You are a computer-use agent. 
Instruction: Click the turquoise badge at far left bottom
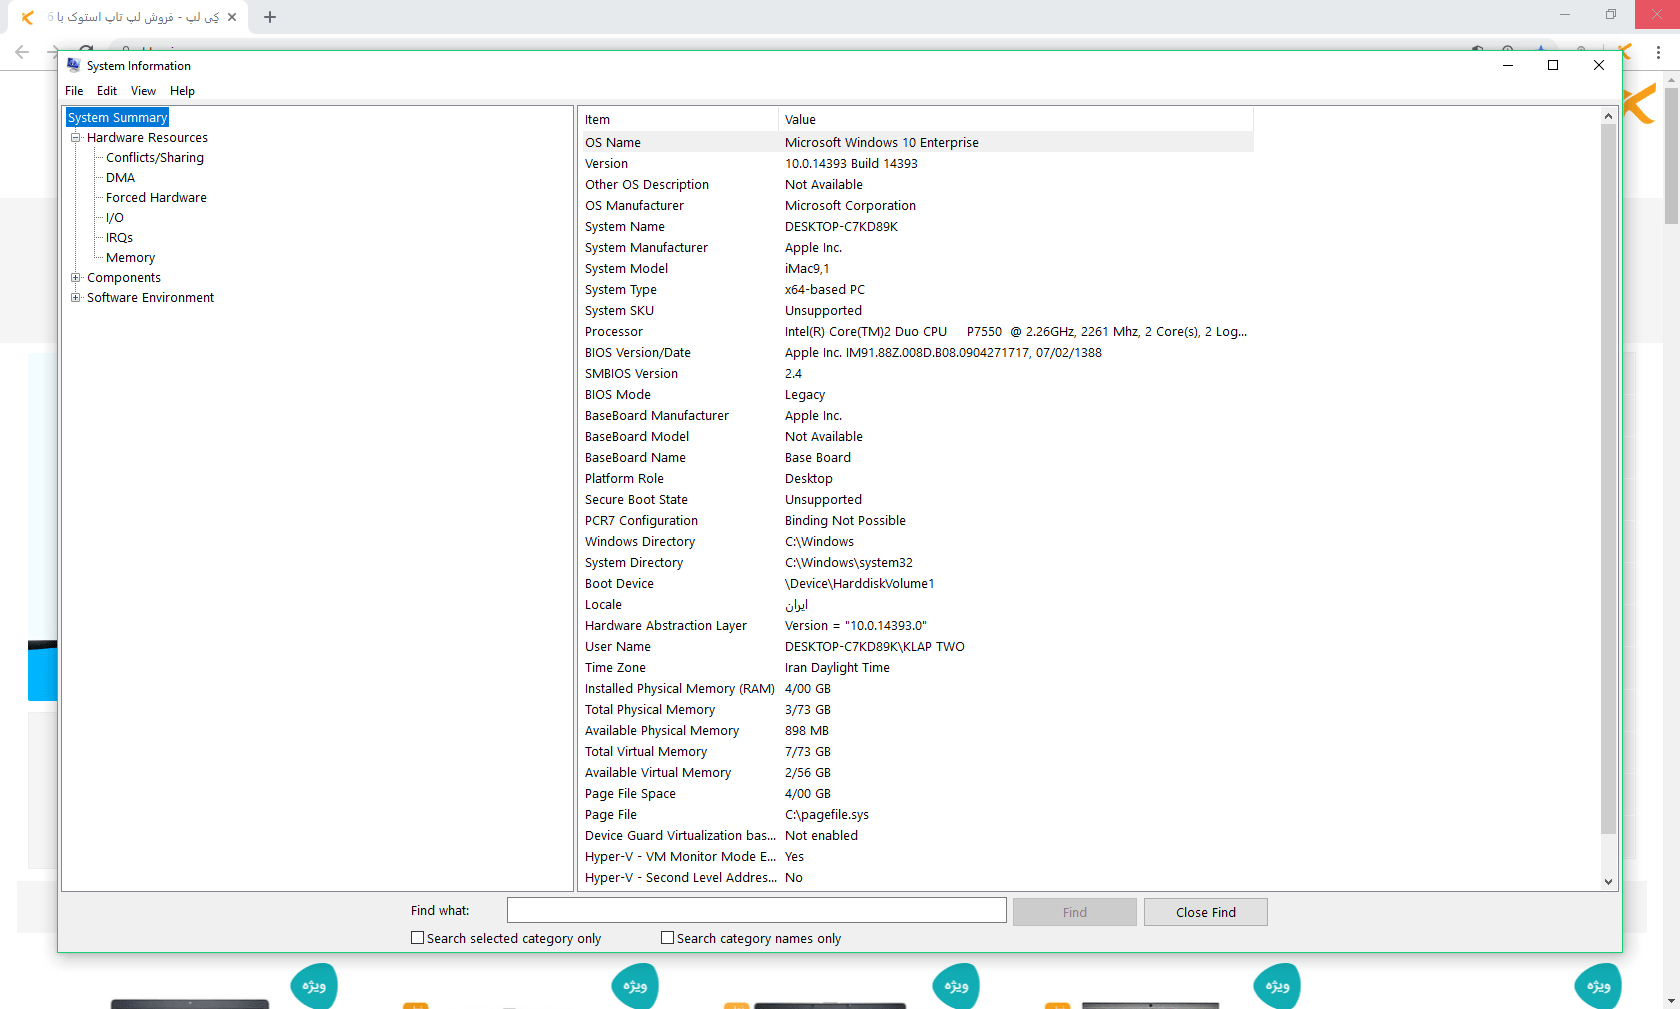[314, 986]
